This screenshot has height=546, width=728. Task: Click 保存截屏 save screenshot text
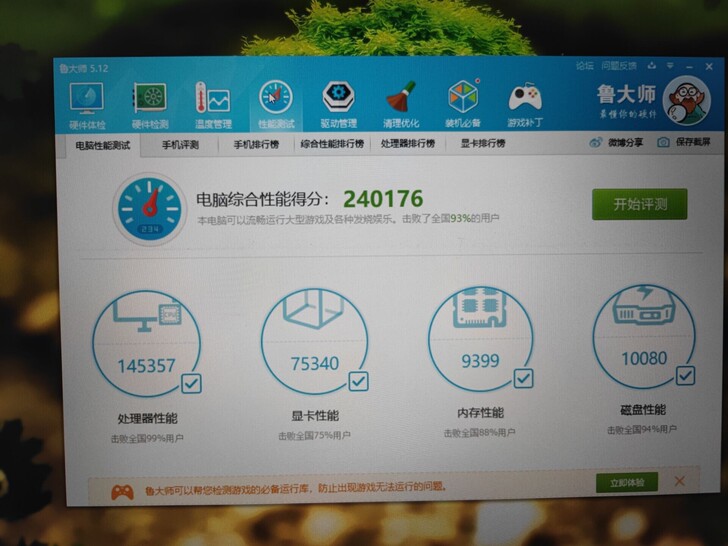(693, 142)
